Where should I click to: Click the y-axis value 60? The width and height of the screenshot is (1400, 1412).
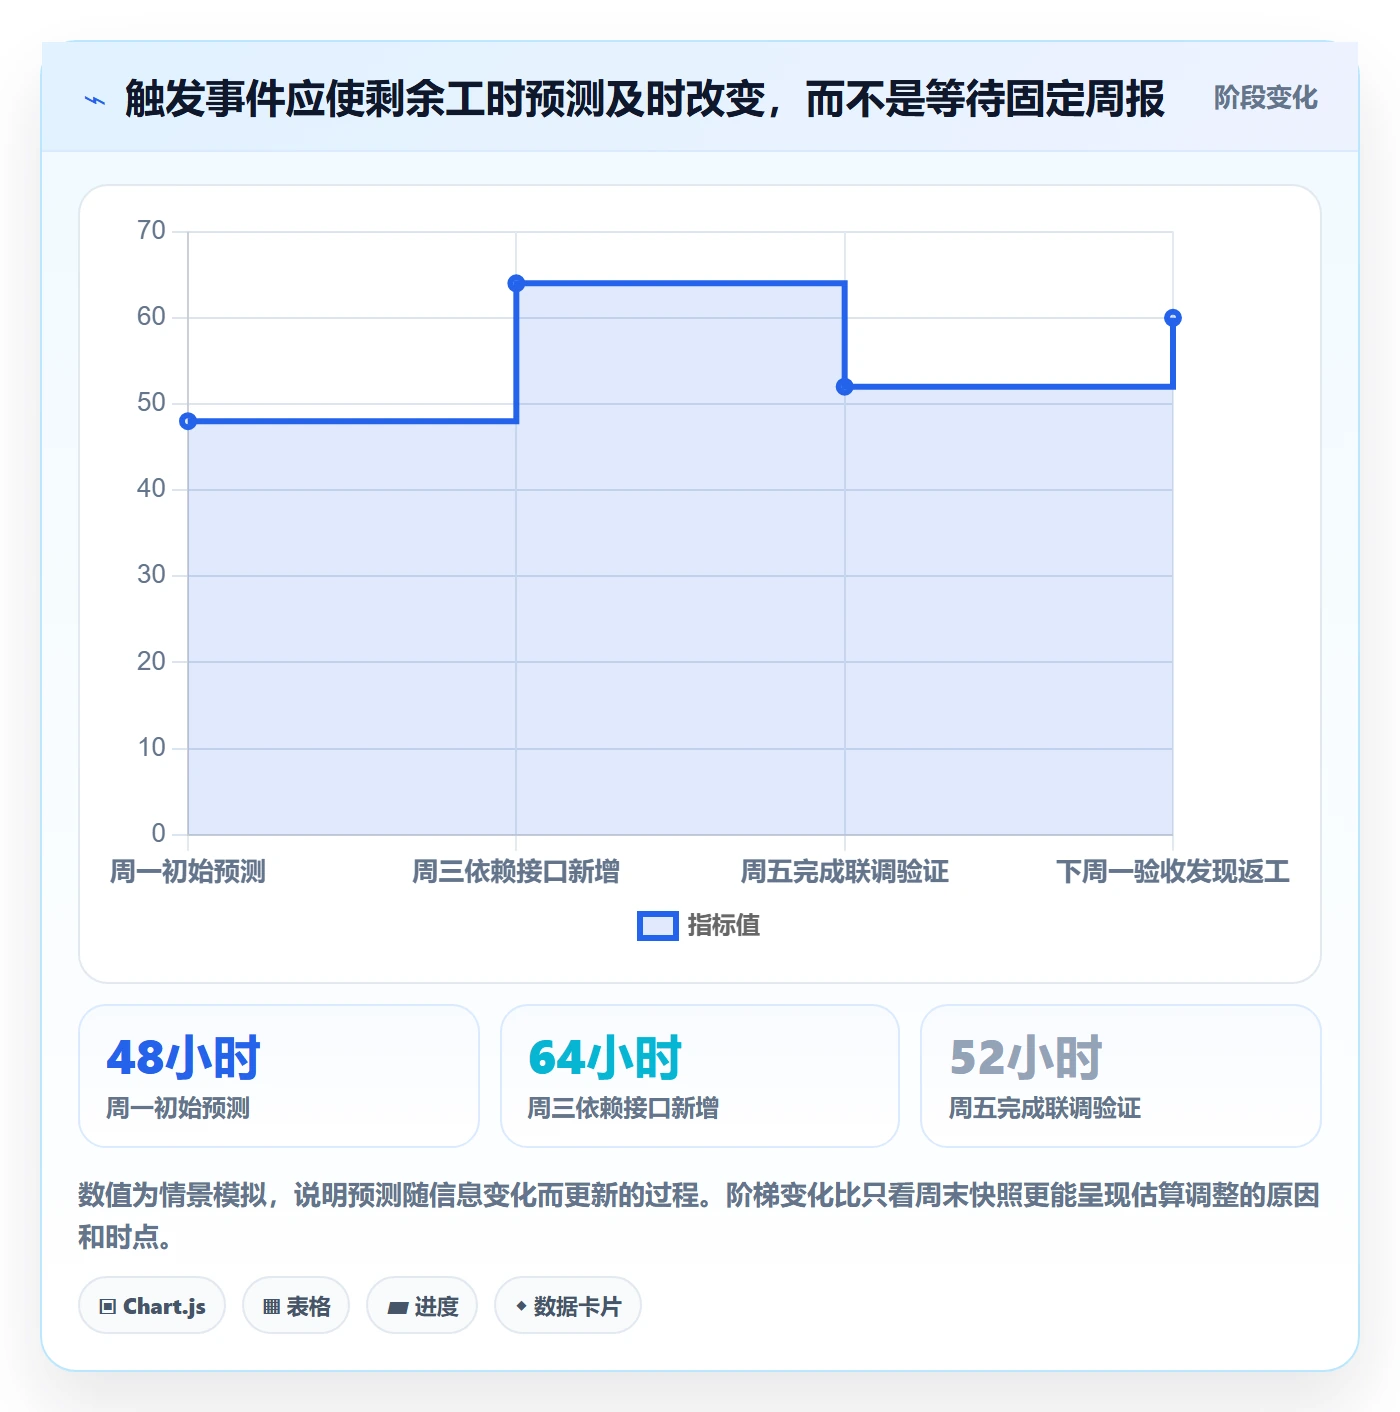coord(151,317)
